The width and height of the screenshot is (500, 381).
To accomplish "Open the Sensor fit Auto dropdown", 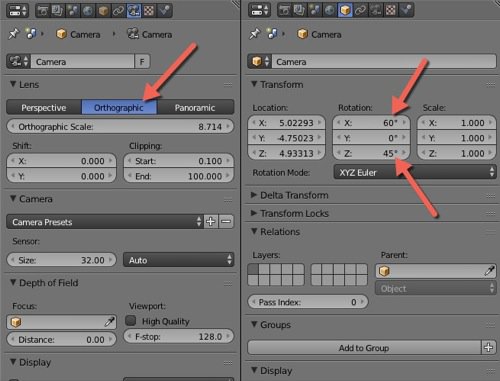I will [178, 260].
